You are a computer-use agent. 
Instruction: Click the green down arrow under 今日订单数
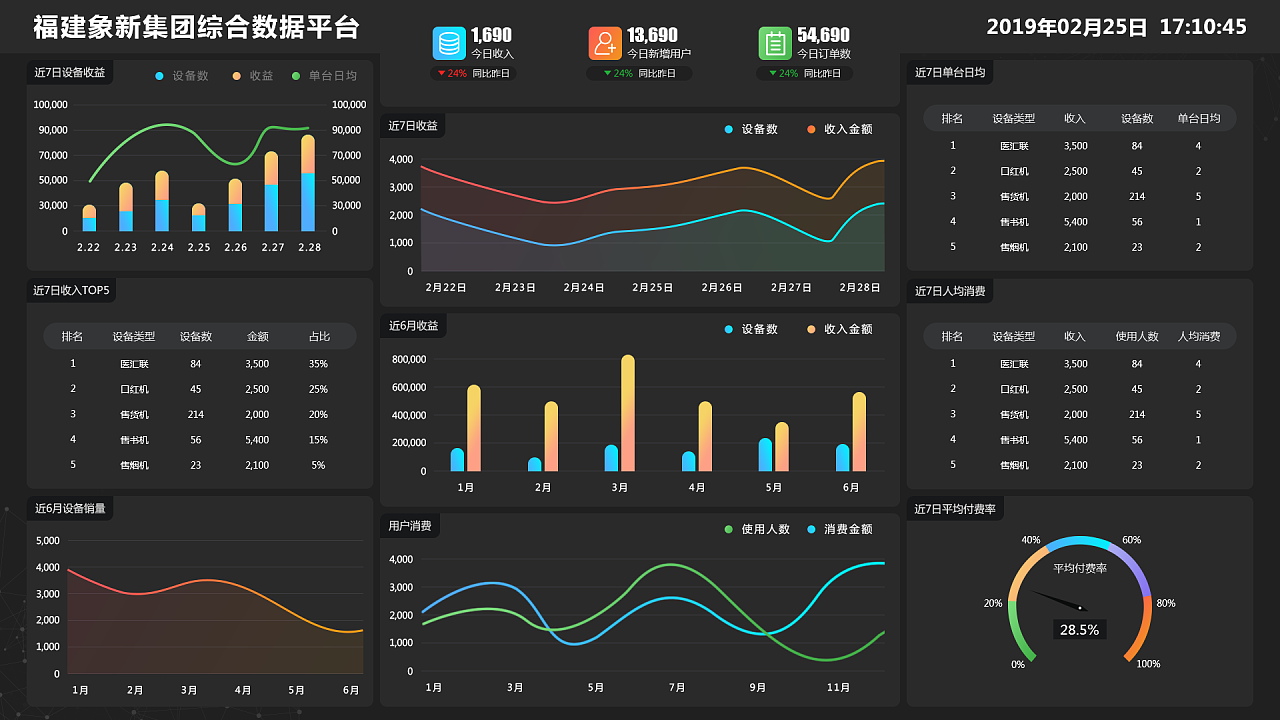pyautogui.click(x=772, y=73)
